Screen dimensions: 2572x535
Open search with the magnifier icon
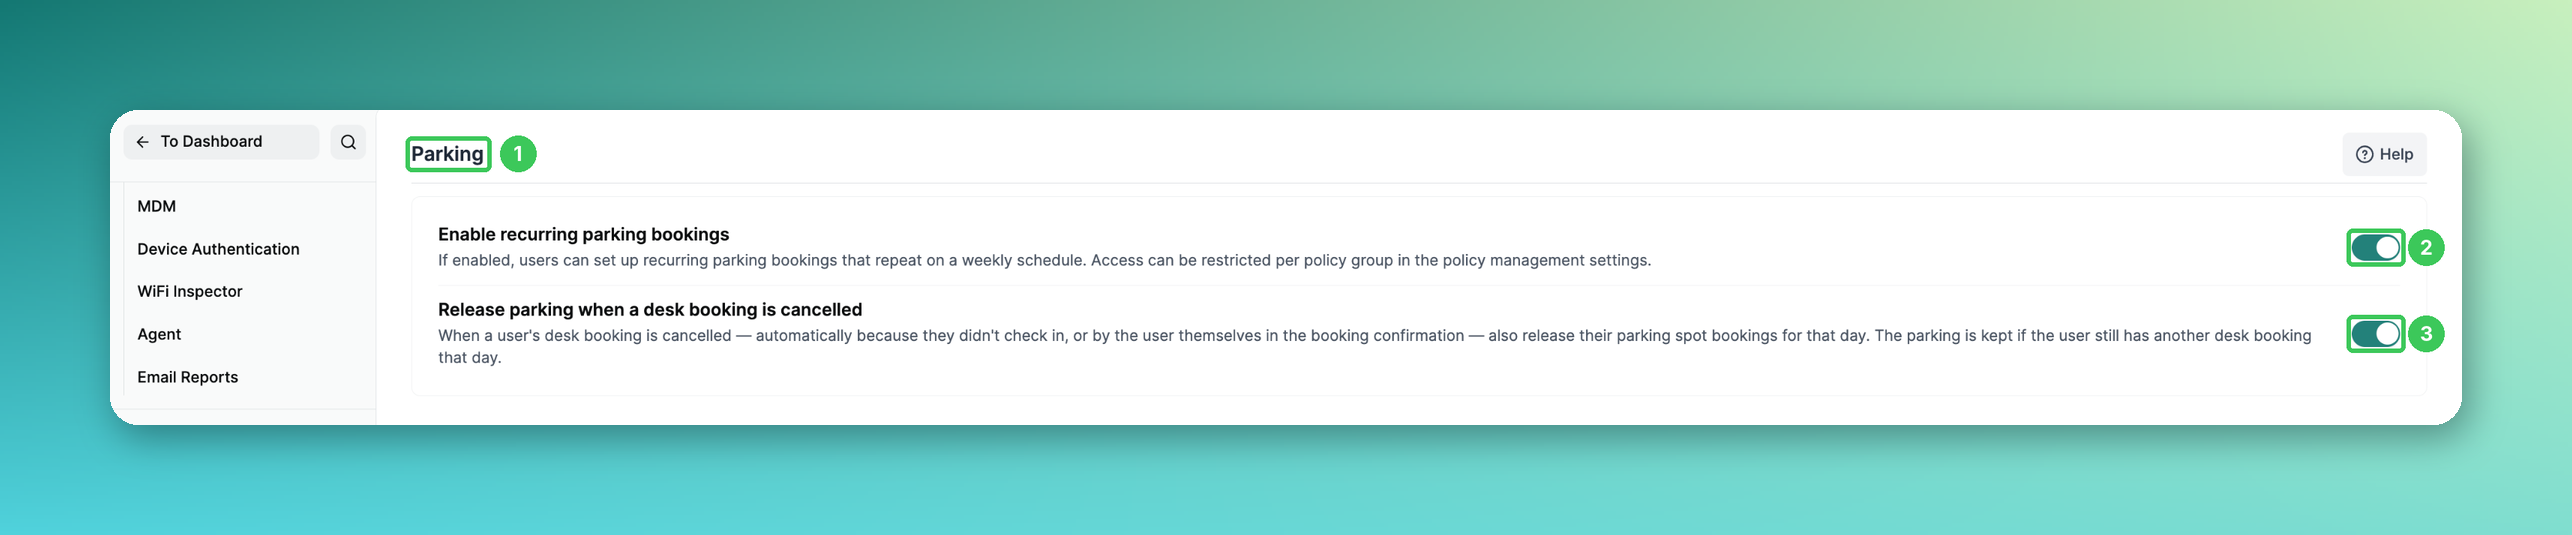point(348,142)
